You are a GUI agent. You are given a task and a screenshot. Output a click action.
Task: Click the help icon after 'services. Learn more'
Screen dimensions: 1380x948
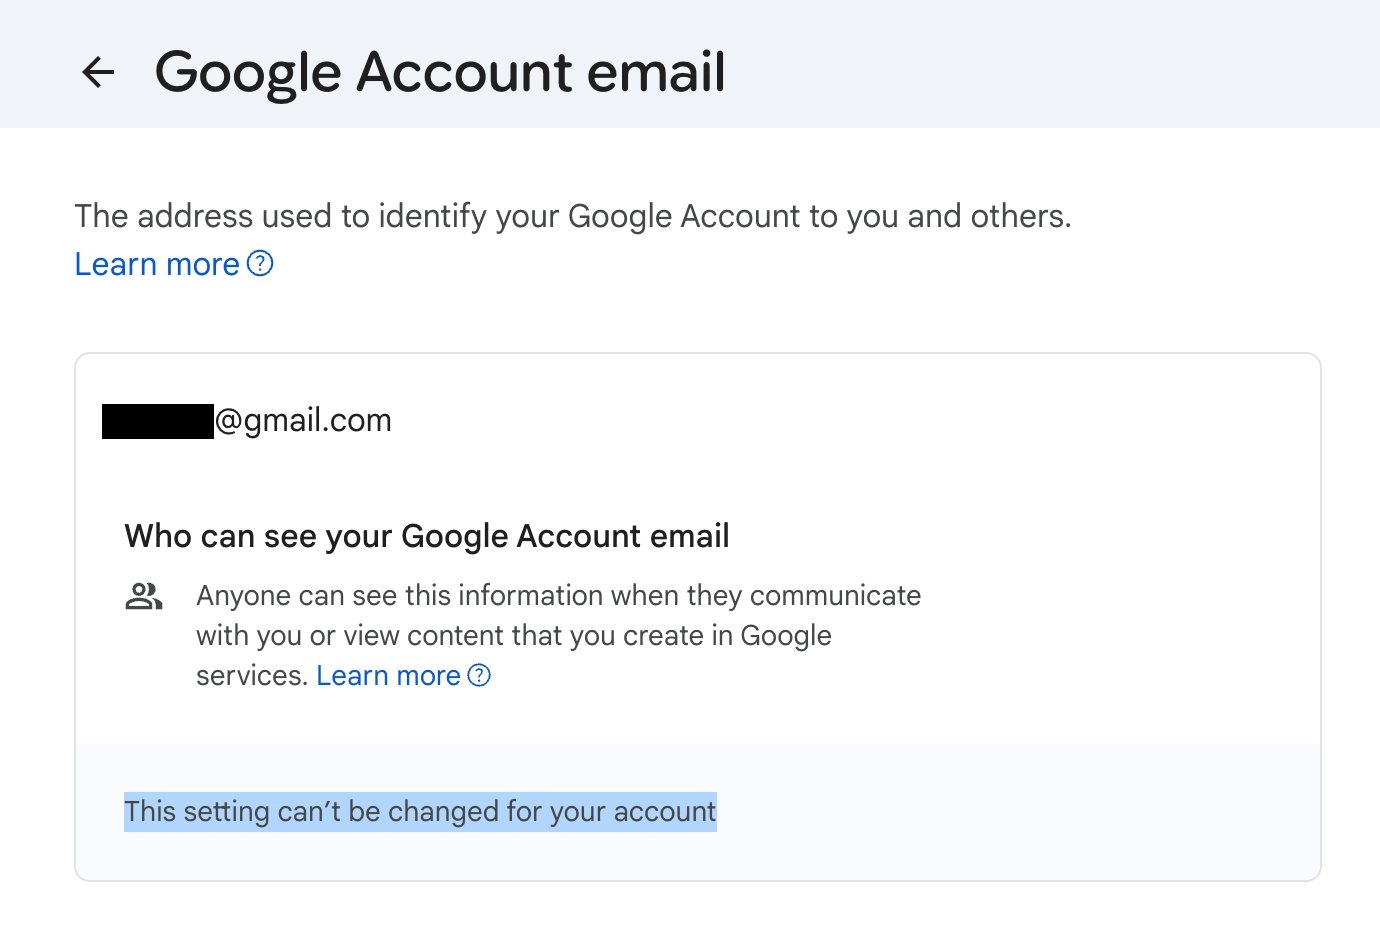coord(480,676)
